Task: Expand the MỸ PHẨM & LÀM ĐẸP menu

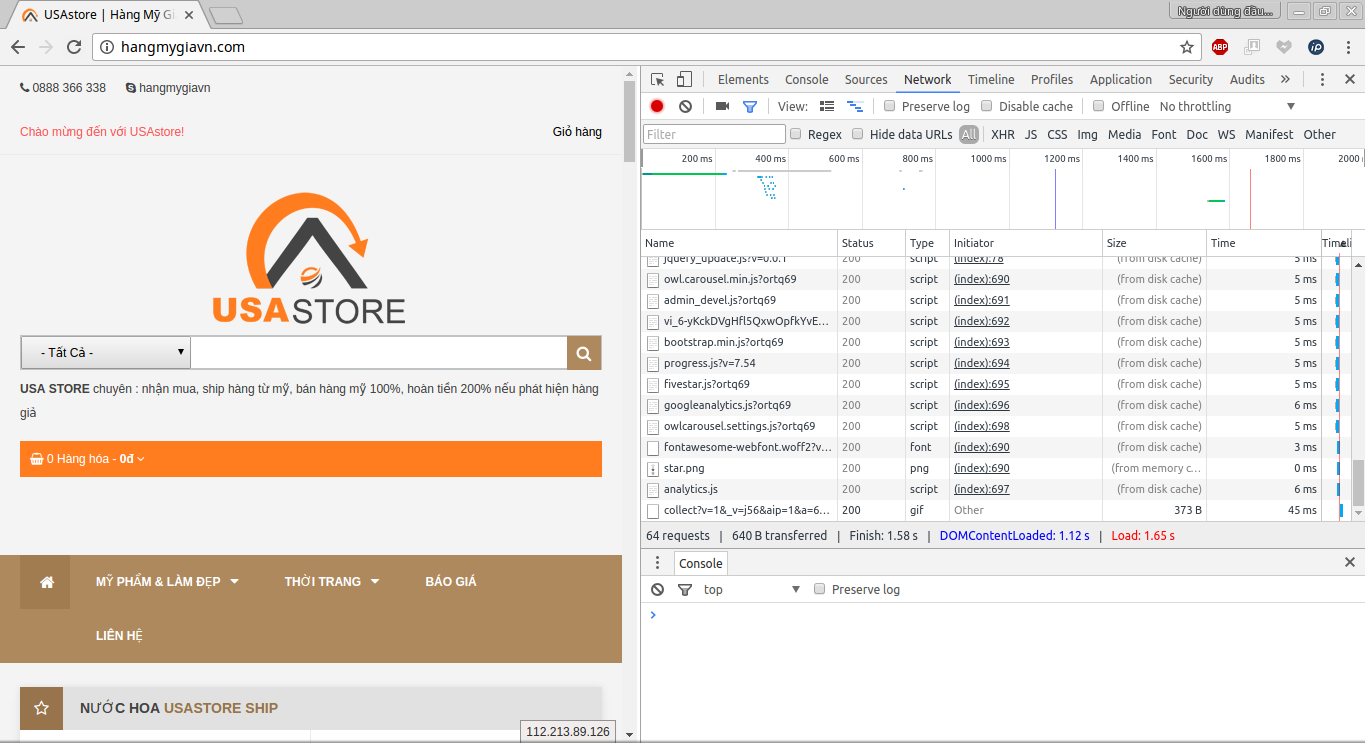Action: click(x=167, y=582)
